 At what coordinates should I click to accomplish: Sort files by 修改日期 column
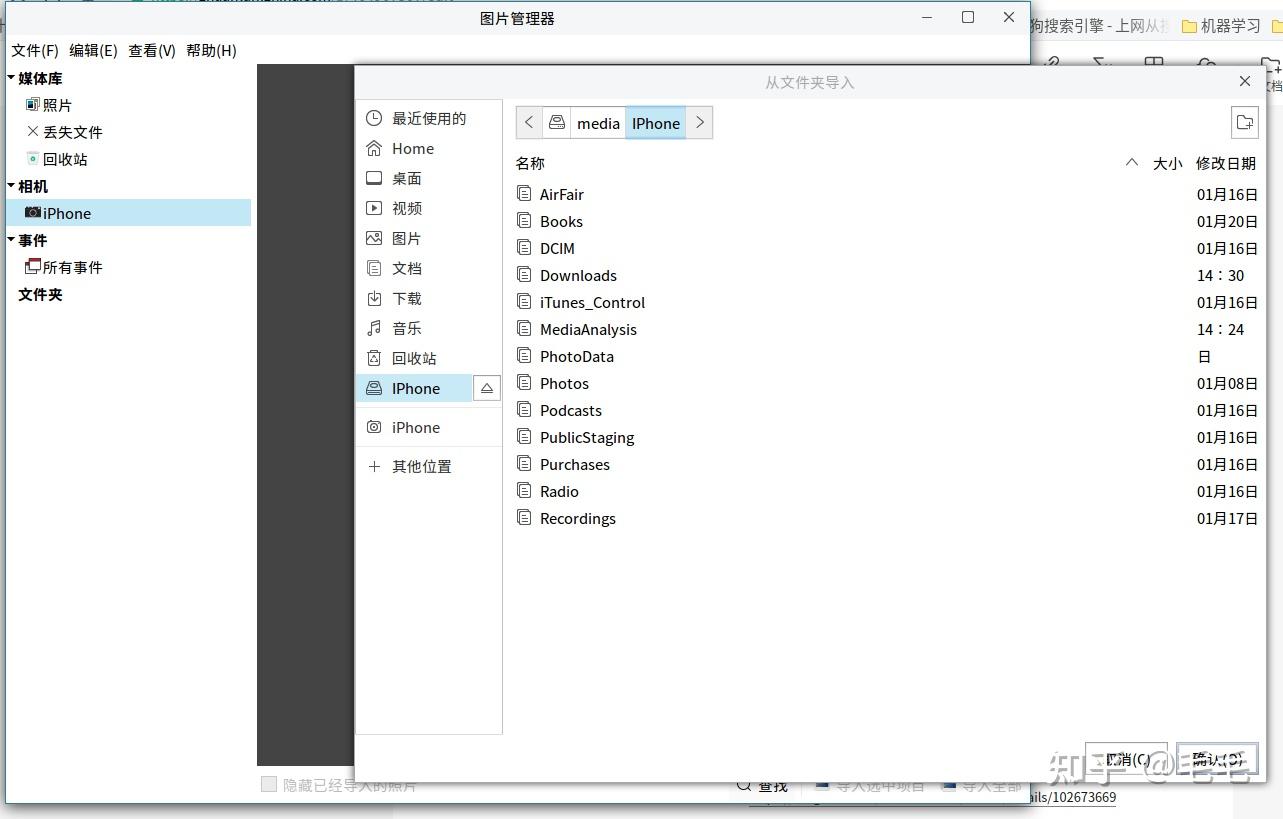[x=1226, y=163]
